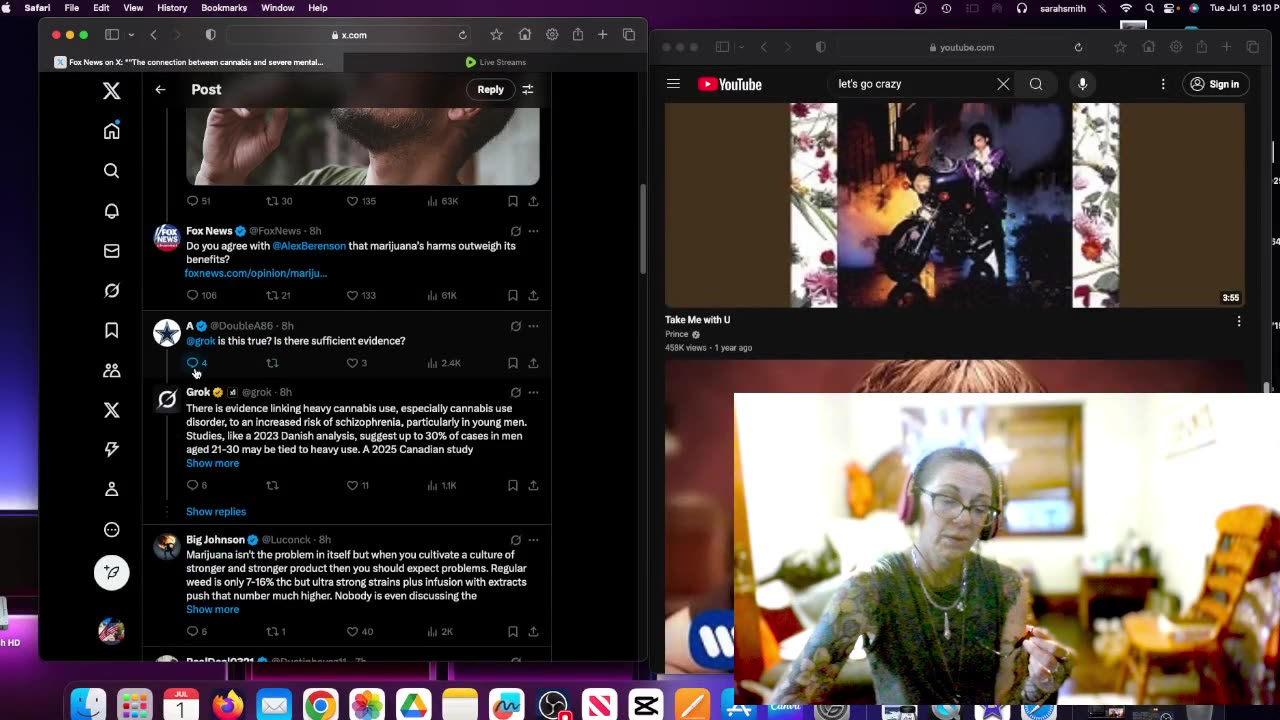Open YouTube hamburger guide menu

[673, 84]
